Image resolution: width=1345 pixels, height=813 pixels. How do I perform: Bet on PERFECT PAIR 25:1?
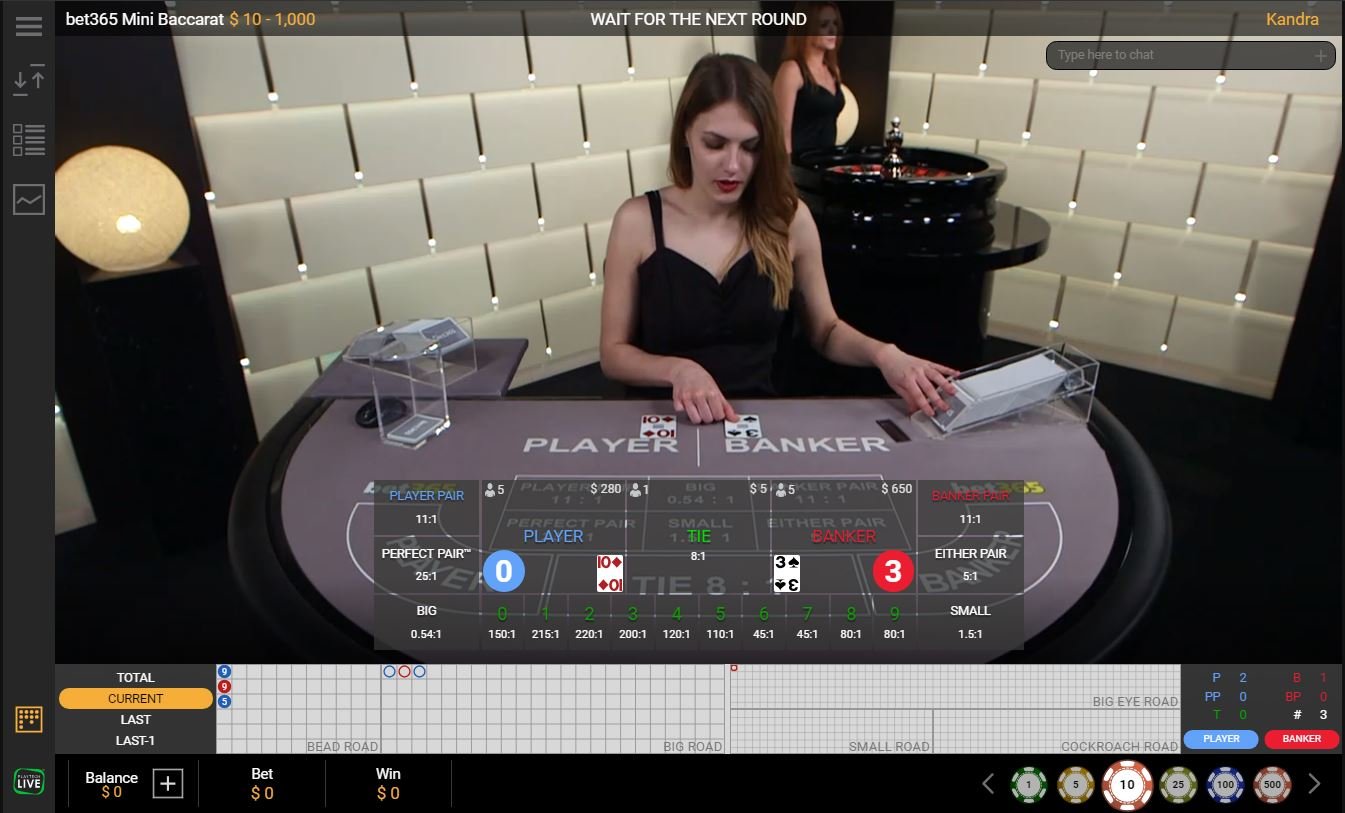click(x=427, y=565)
